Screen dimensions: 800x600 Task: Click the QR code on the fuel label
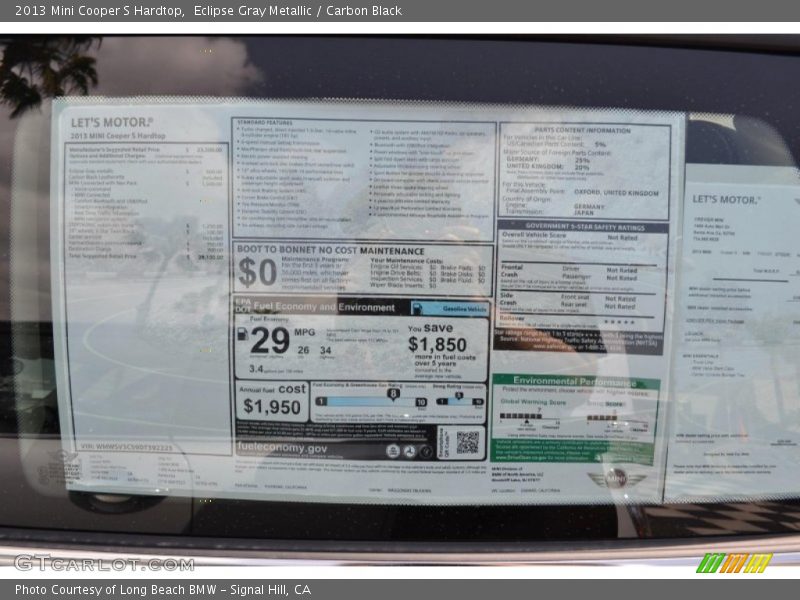[467, 442]
